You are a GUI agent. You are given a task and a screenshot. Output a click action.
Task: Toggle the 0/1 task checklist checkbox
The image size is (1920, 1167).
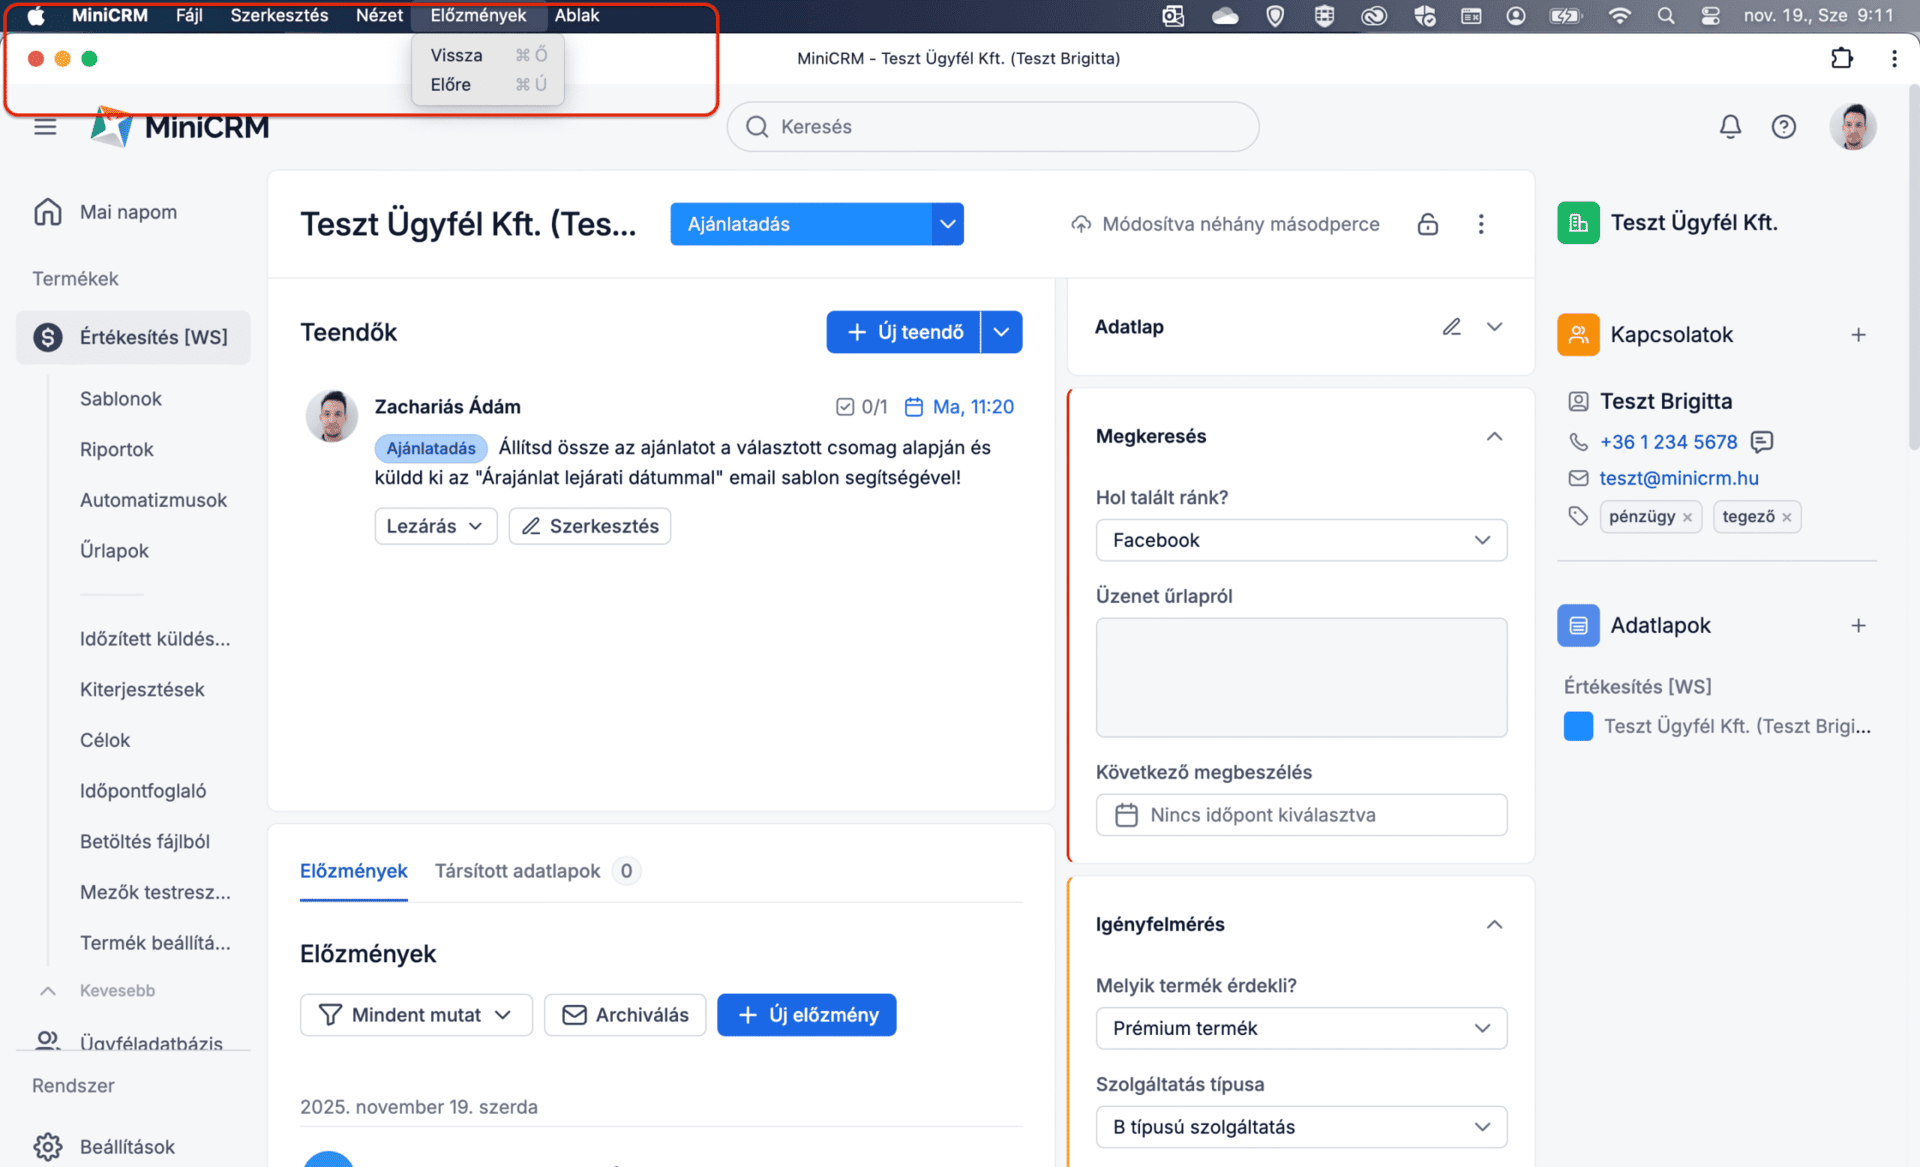tap(845, 407)
